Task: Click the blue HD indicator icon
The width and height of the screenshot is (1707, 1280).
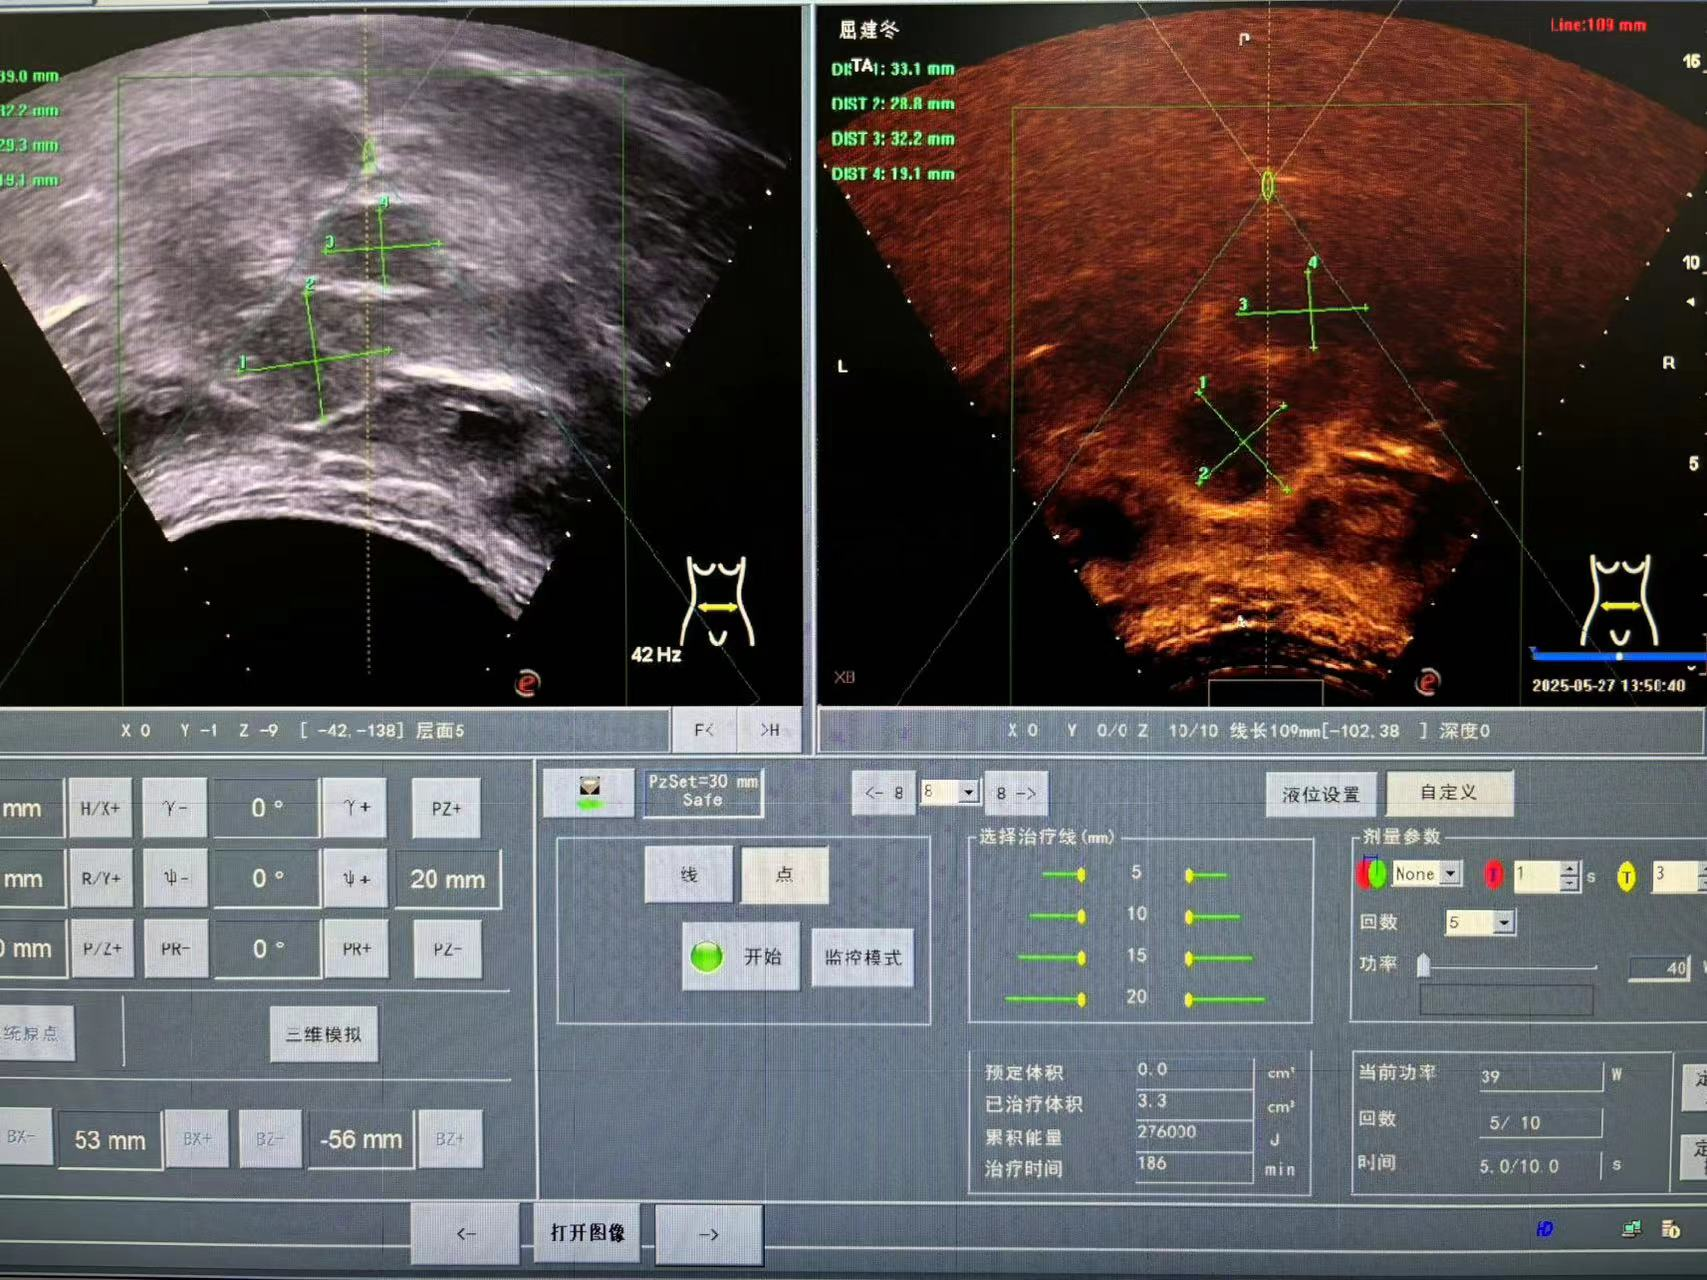Action: tap(1544, 1228)
